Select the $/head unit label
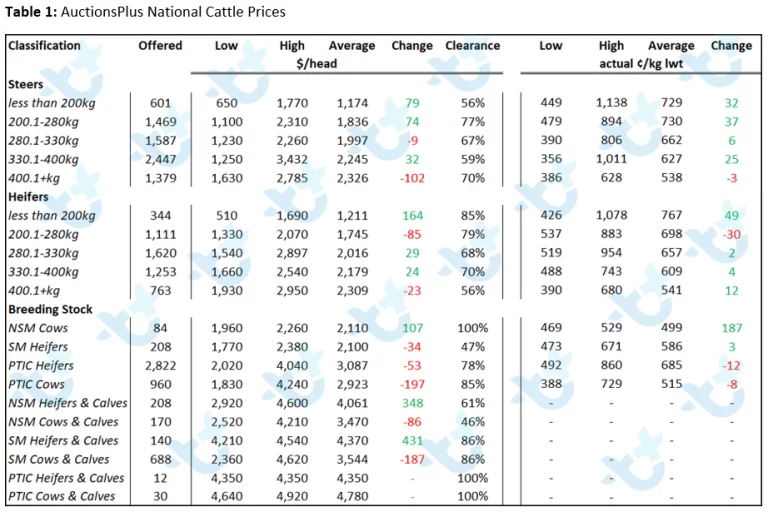The image size is (768, 512). coord(316,64)
